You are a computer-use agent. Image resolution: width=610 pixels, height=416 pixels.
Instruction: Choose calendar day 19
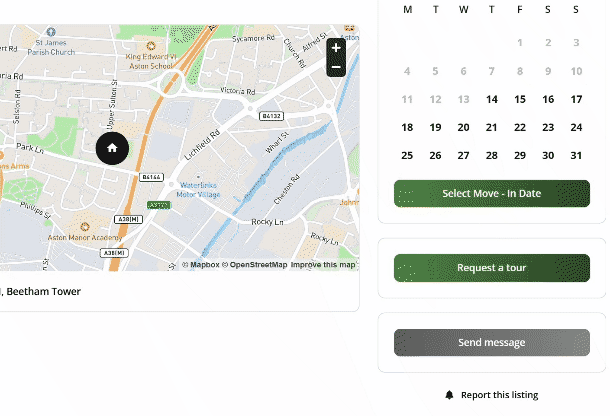(x=435, y=127)
